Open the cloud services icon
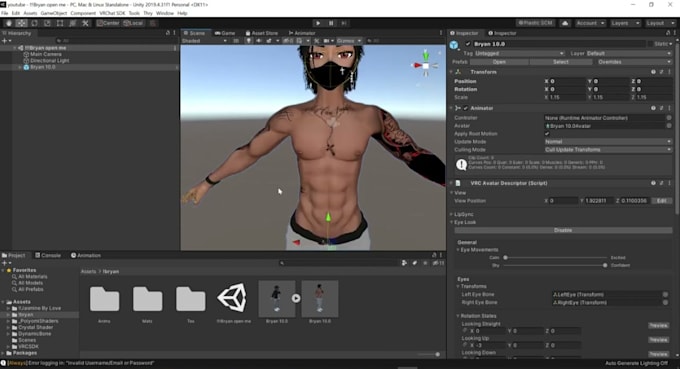 565,23
